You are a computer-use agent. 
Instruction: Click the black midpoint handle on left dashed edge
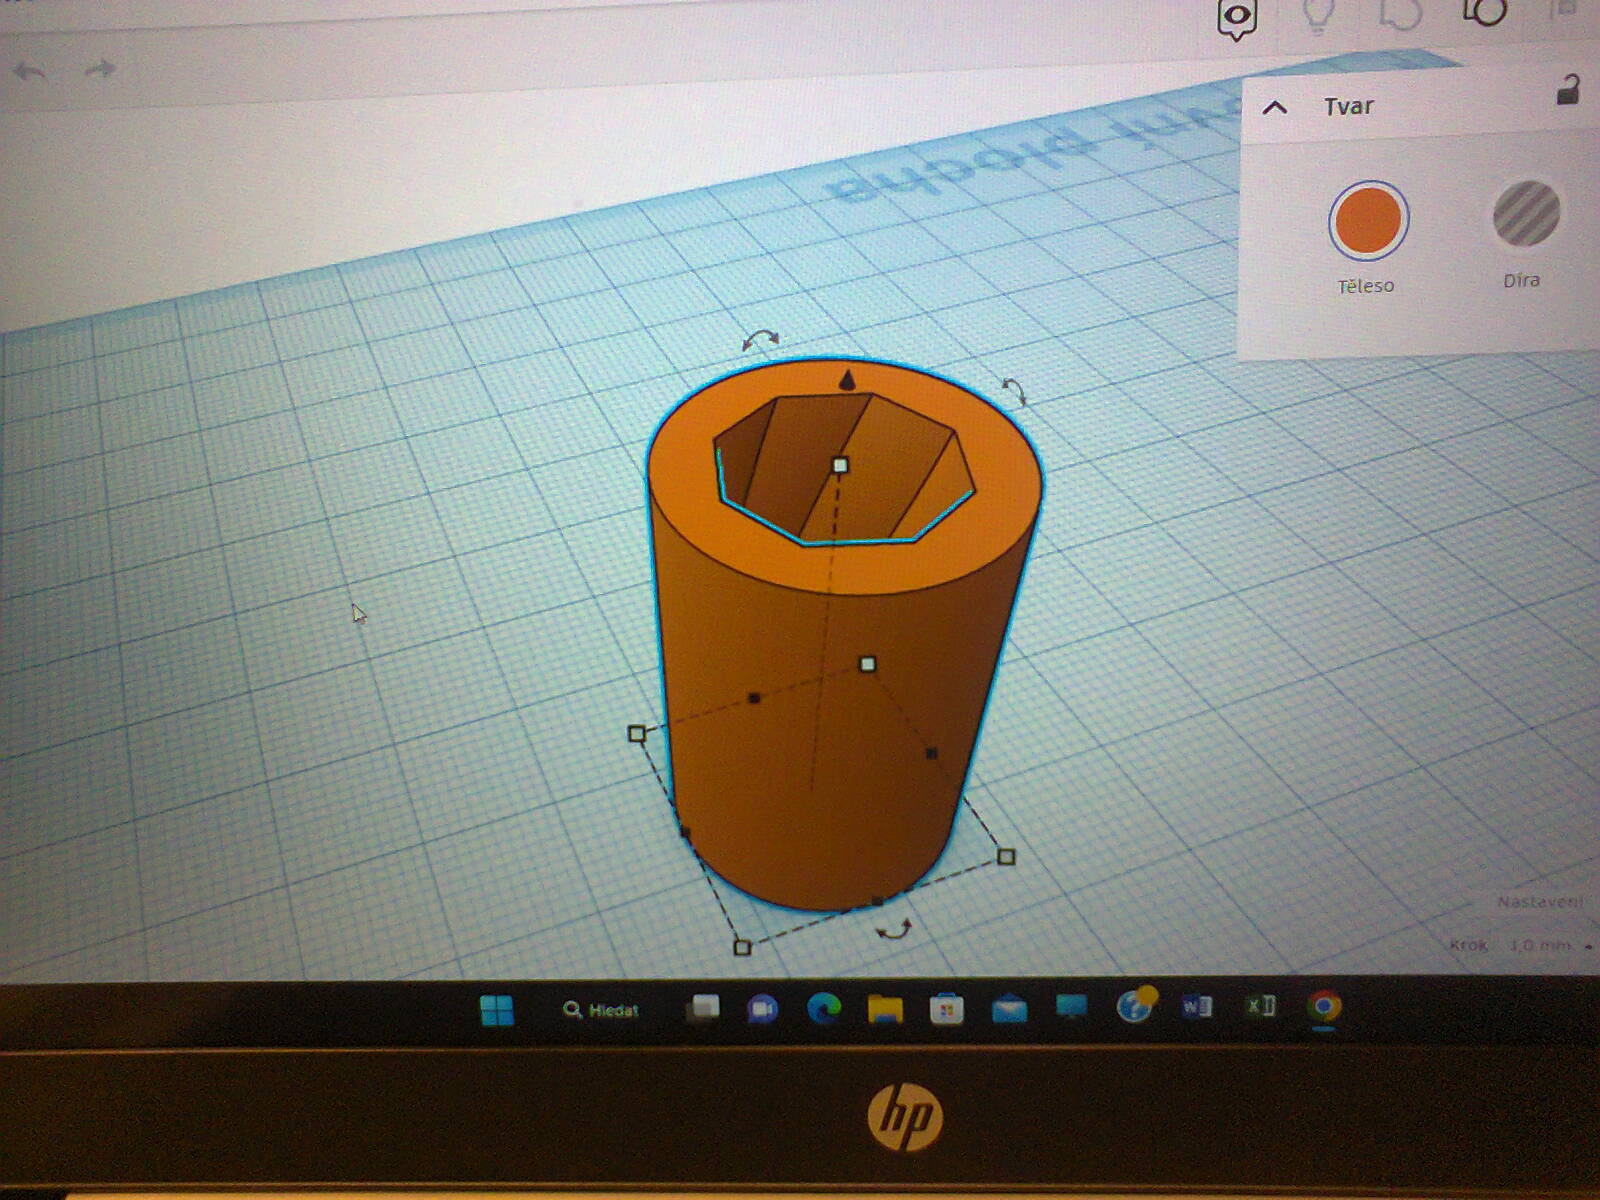[x=685, y=832]
